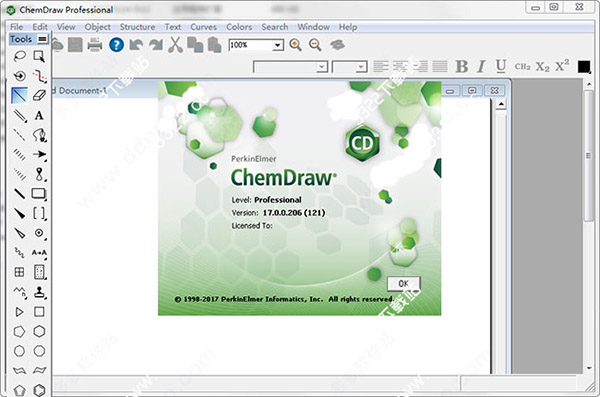Click the Zoom In magnifier
The height and width of the screenshot is (397, 600).
(295, 45)
